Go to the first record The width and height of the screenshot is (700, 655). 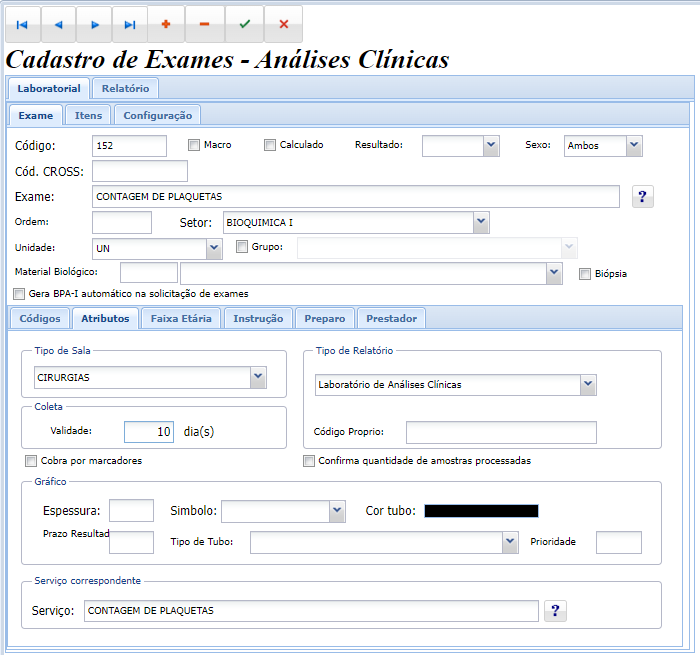(22, 25)
